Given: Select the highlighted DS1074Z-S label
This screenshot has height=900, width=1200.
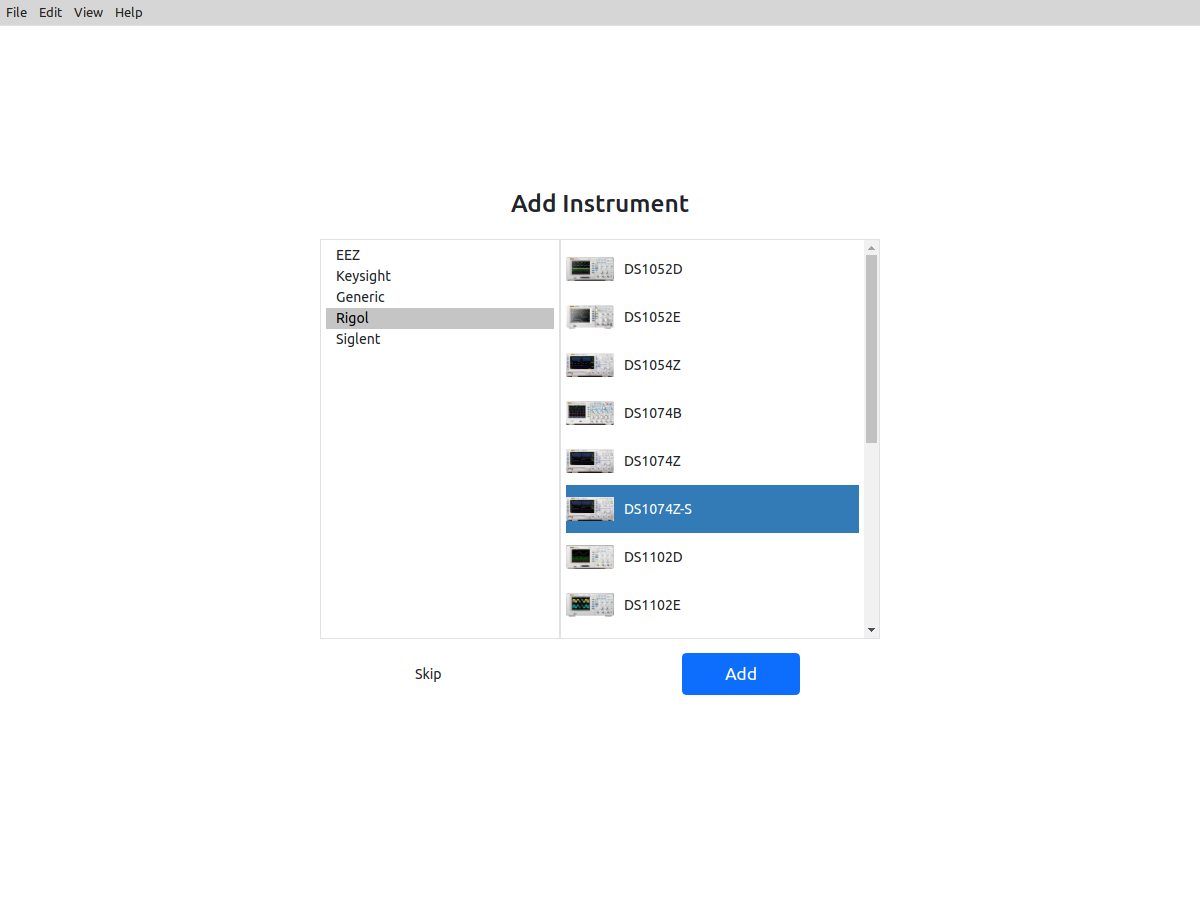Looking at the screenshot, I should click(x=658, y=509).
